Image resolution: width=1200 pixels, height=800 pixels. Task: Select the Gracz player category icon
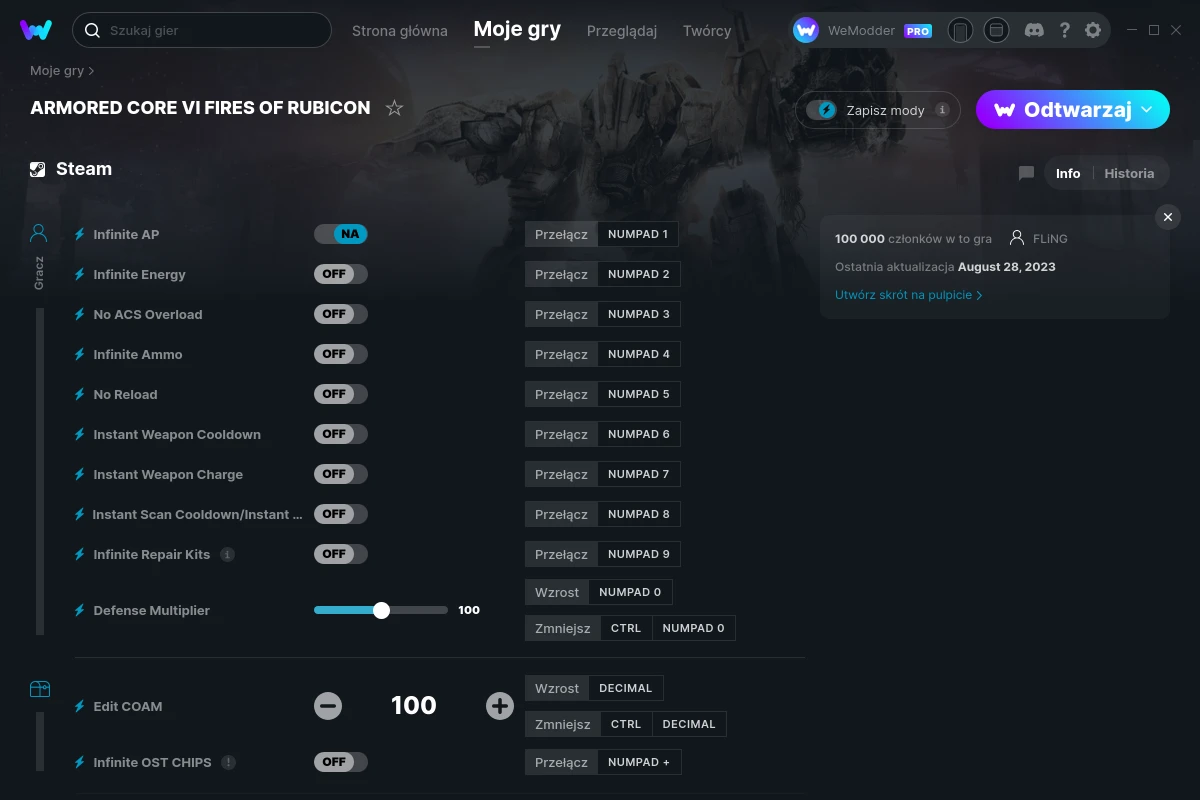(39, 234)
